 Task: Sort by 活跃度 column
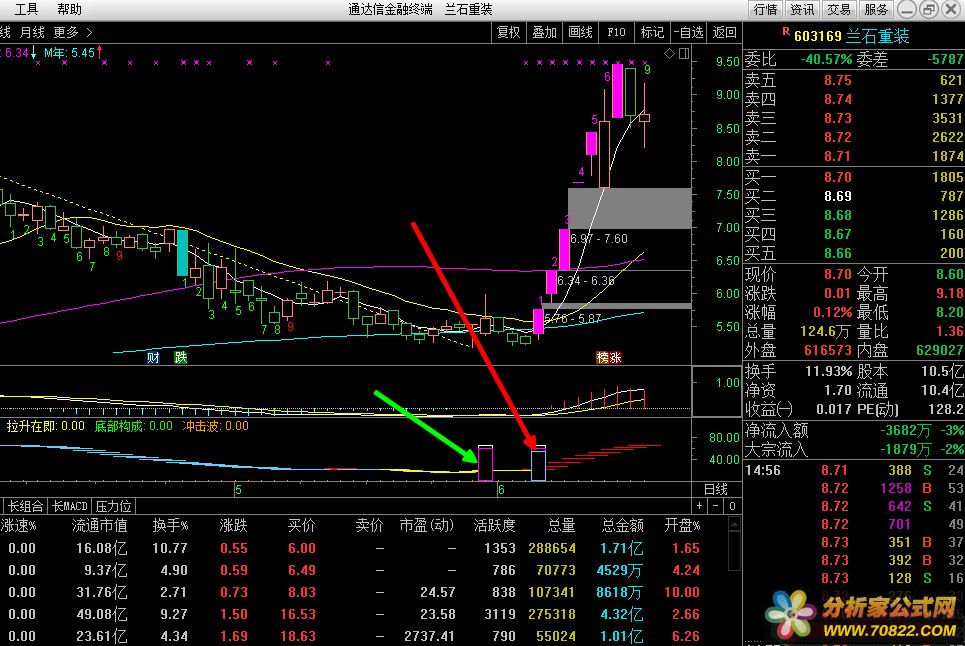[494, 525]
